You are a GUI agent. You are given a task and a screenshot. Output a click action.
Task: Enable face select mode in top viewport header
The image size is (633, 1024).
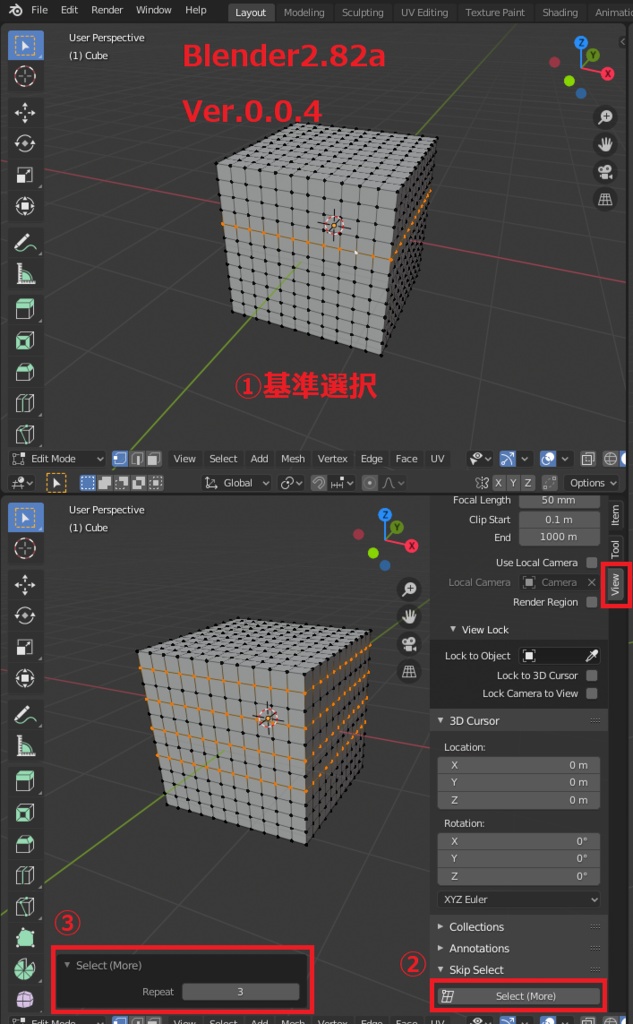[154, 458]
